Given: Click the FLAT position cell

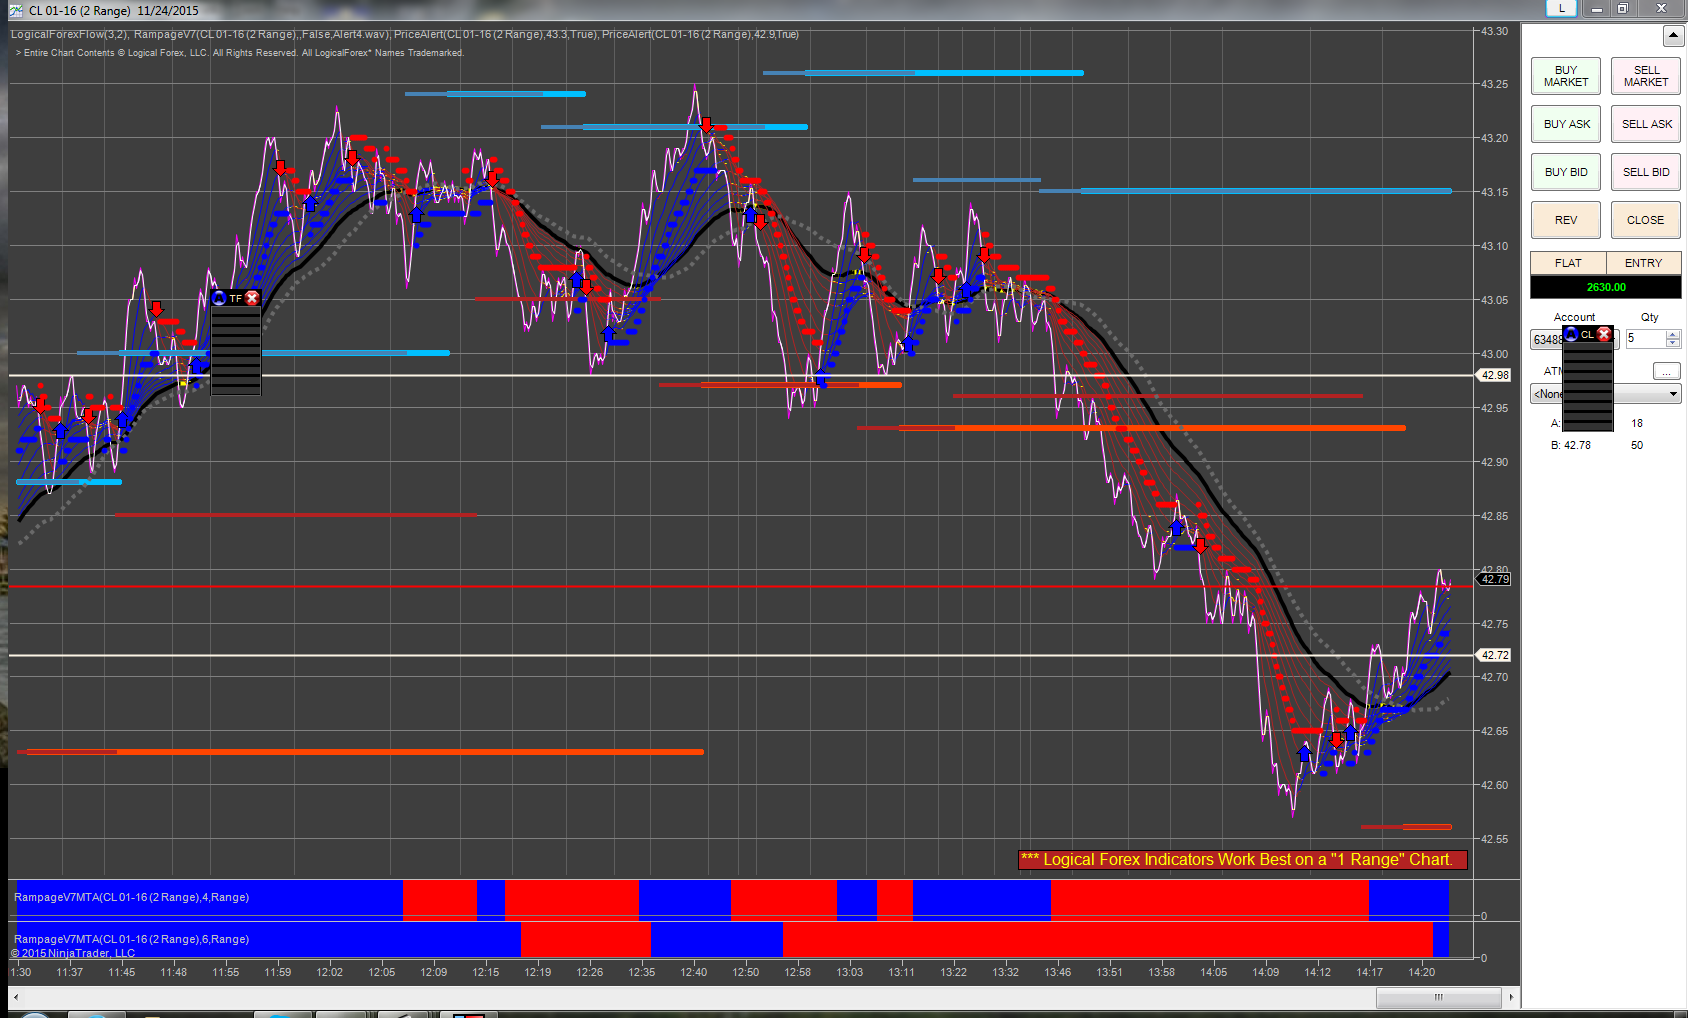Looking at the screenshot, I should pos(1568,263).
